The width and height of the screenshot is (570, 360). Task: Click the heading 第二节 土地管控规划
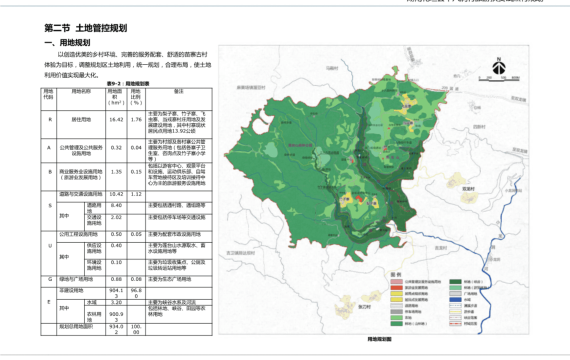point(86,28)
